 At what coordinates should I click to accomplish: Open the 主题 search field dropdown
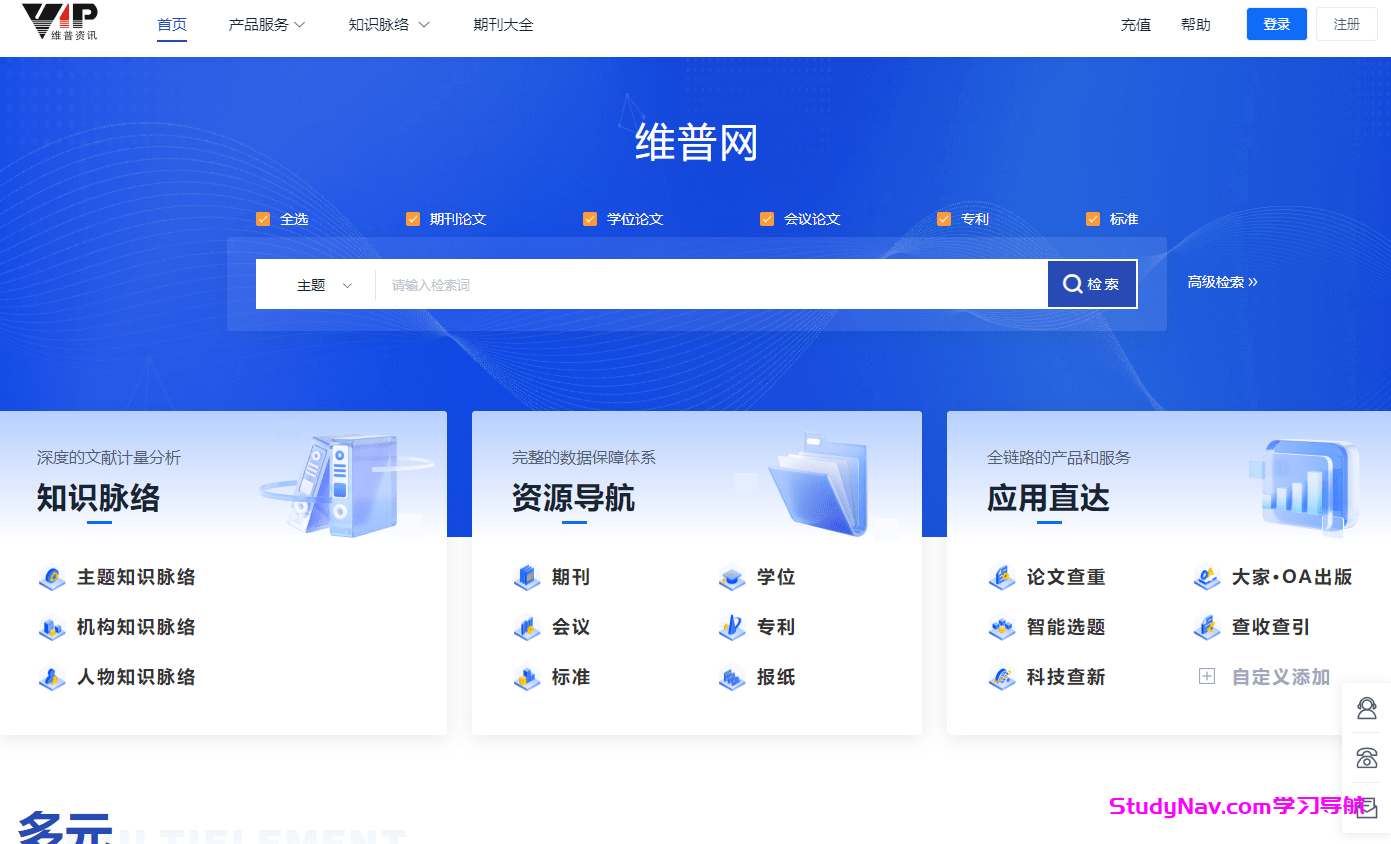click(324, 285)
